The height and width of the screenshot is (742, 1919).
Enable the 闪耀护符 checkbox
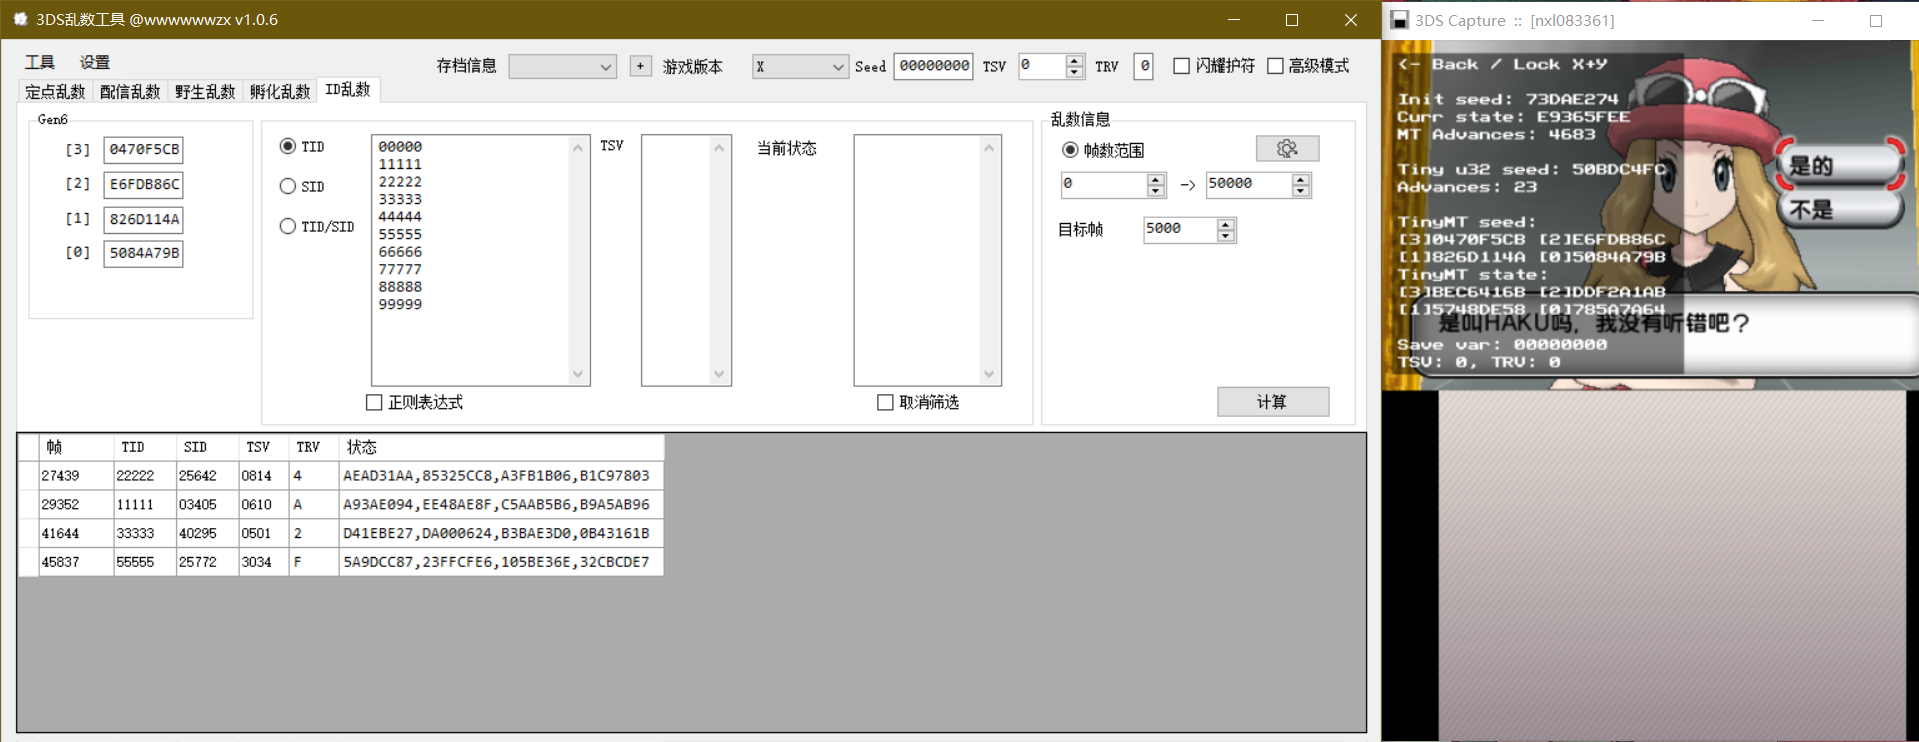click(1181, 66)
